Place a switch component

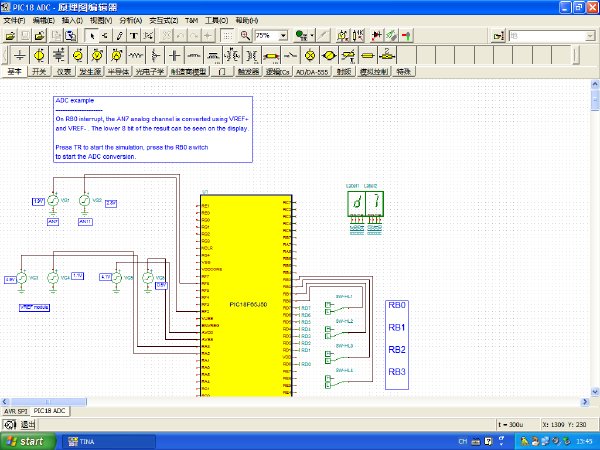coord(291,55)
